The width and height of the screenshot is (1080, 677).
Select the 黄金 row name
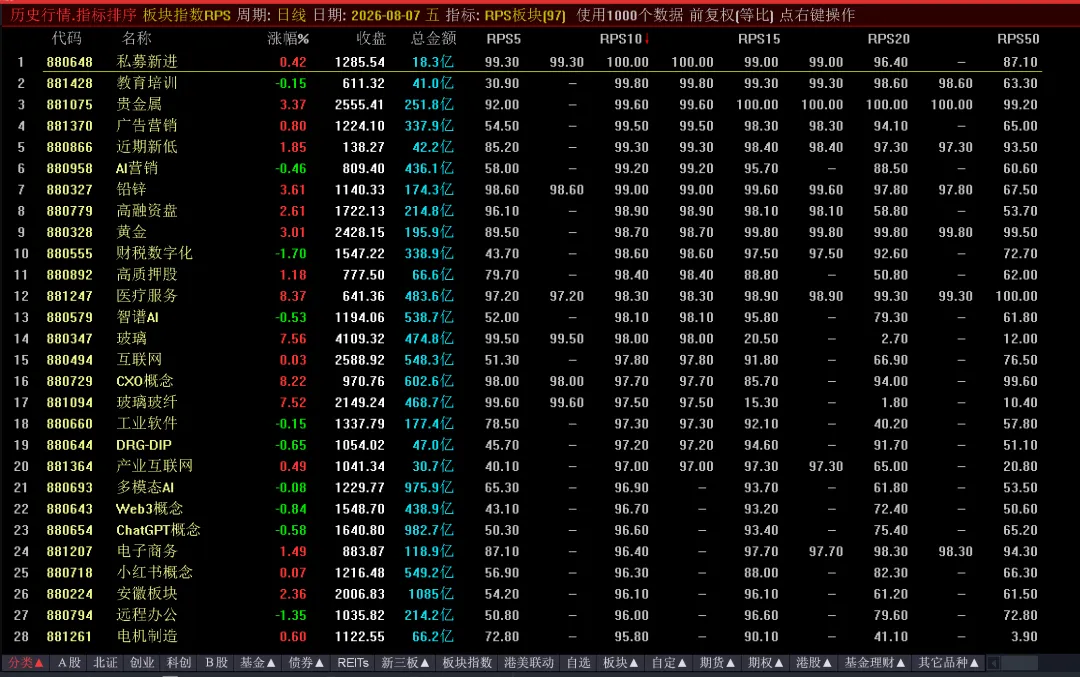(131, 232)
